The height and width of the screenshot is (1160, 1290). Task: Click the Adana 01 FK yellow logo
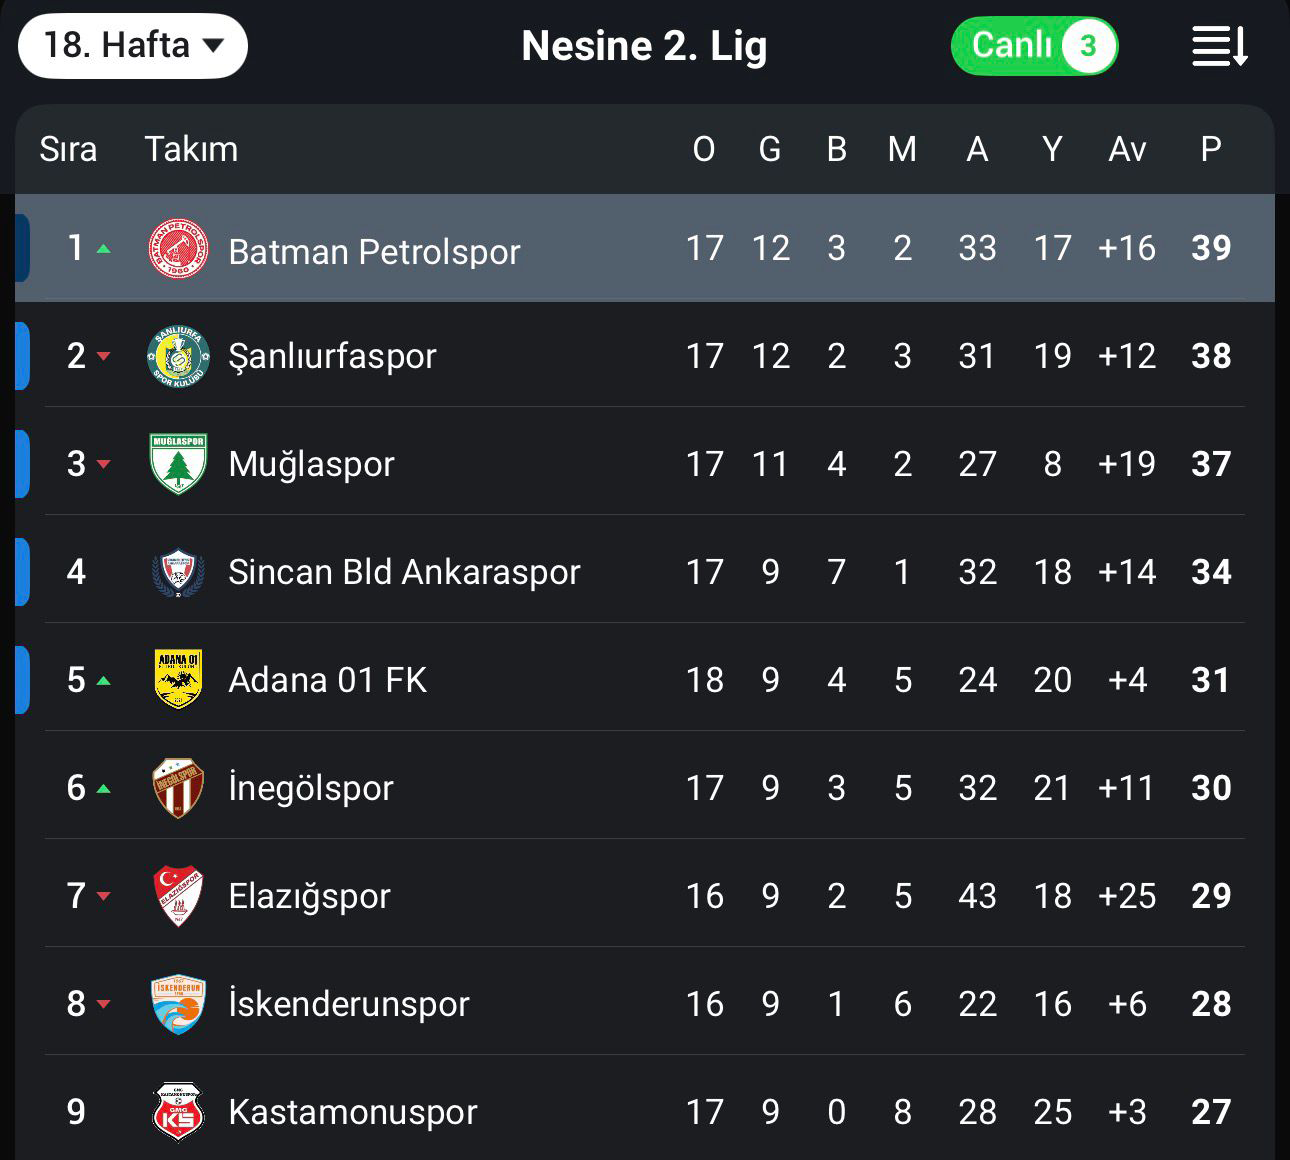pos(178,680)
